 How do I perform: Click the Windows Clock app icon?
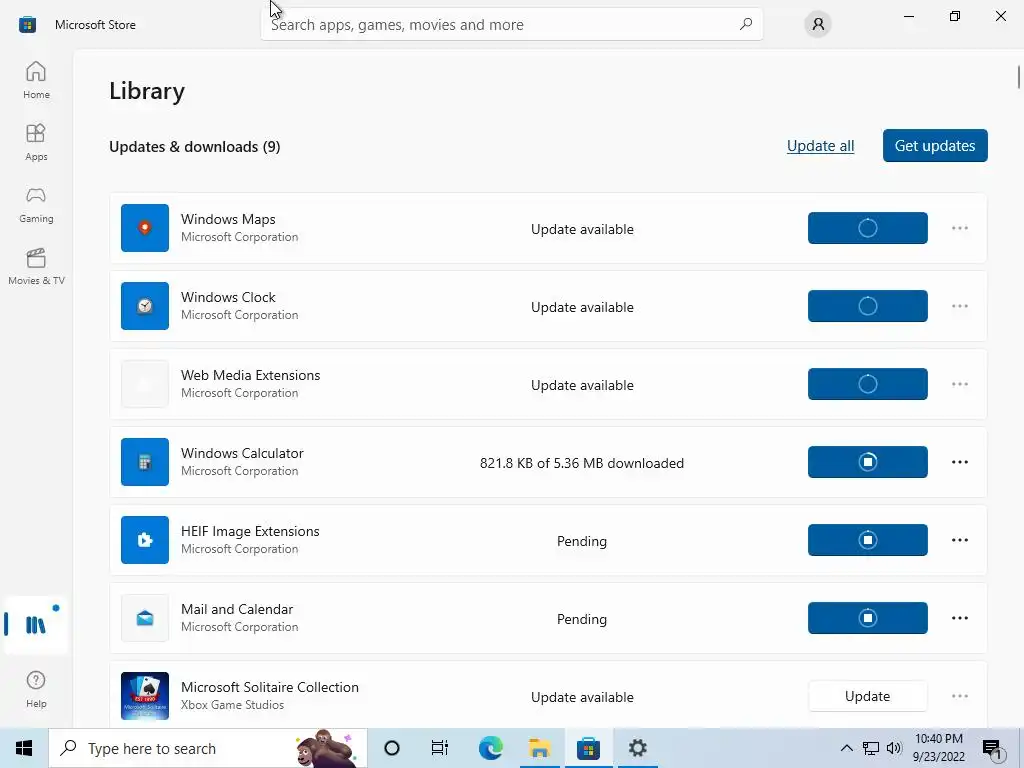[x=145, y=306]
